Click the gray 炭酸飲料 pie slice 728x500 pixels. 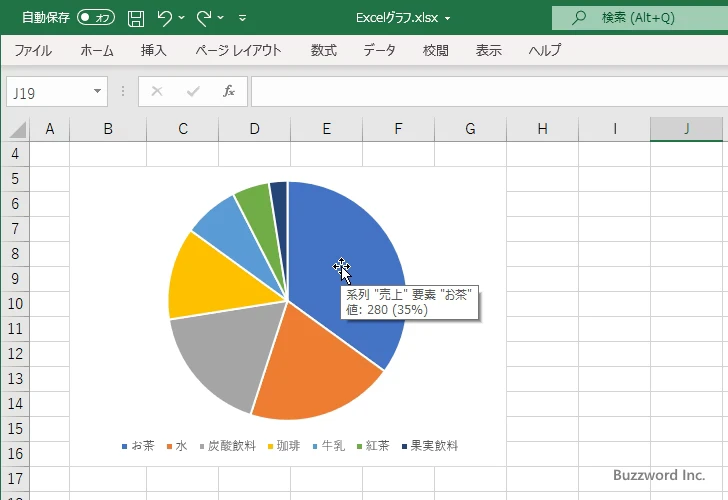(x=223, y=353)
